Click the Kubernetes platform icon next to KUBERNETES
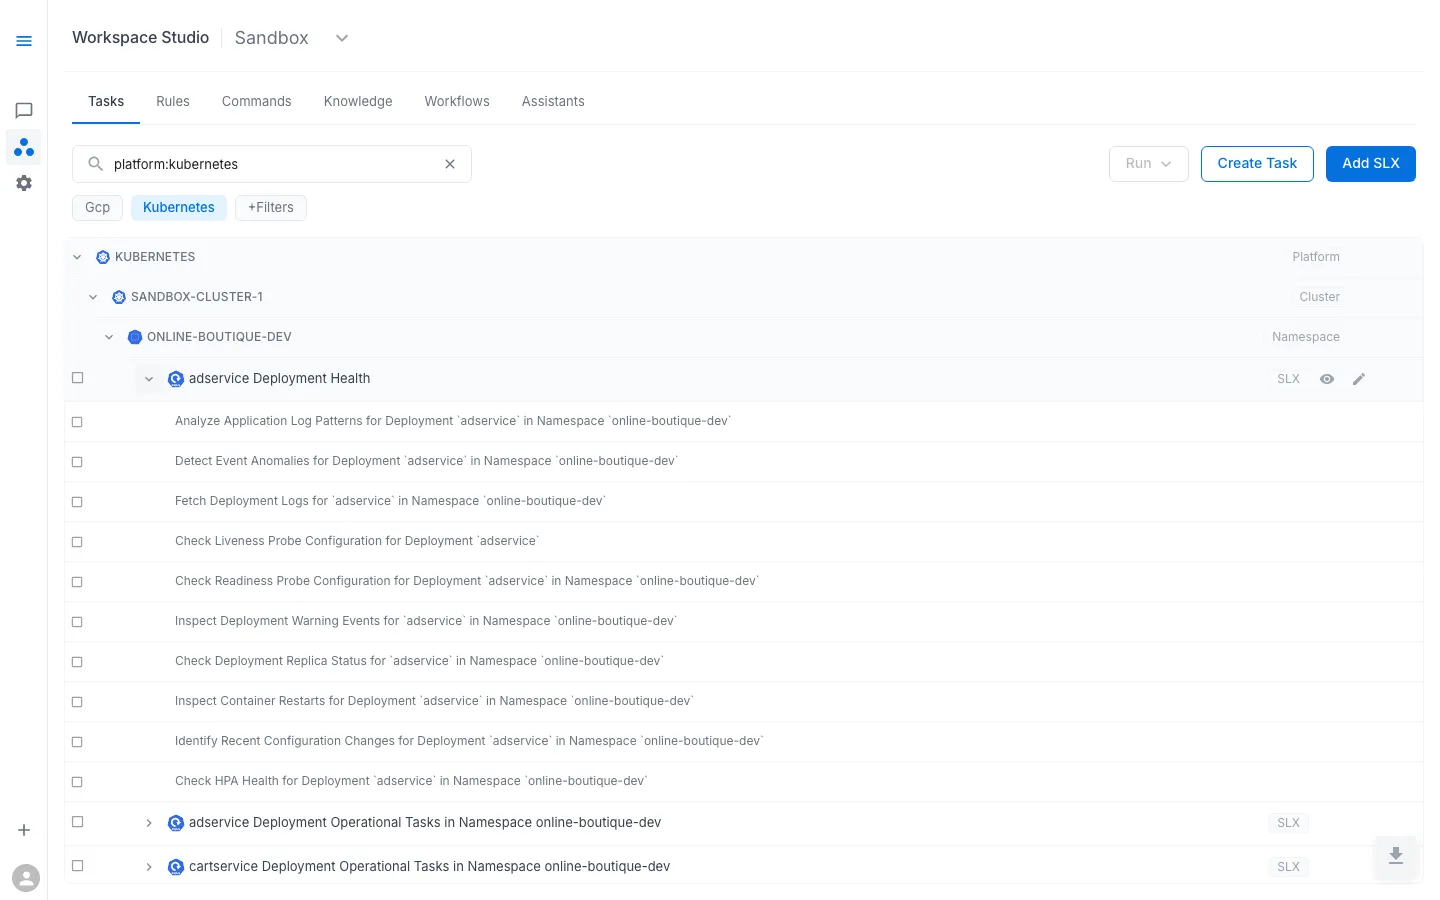Screen dimensions: 1440x900 tap(102, 256)
